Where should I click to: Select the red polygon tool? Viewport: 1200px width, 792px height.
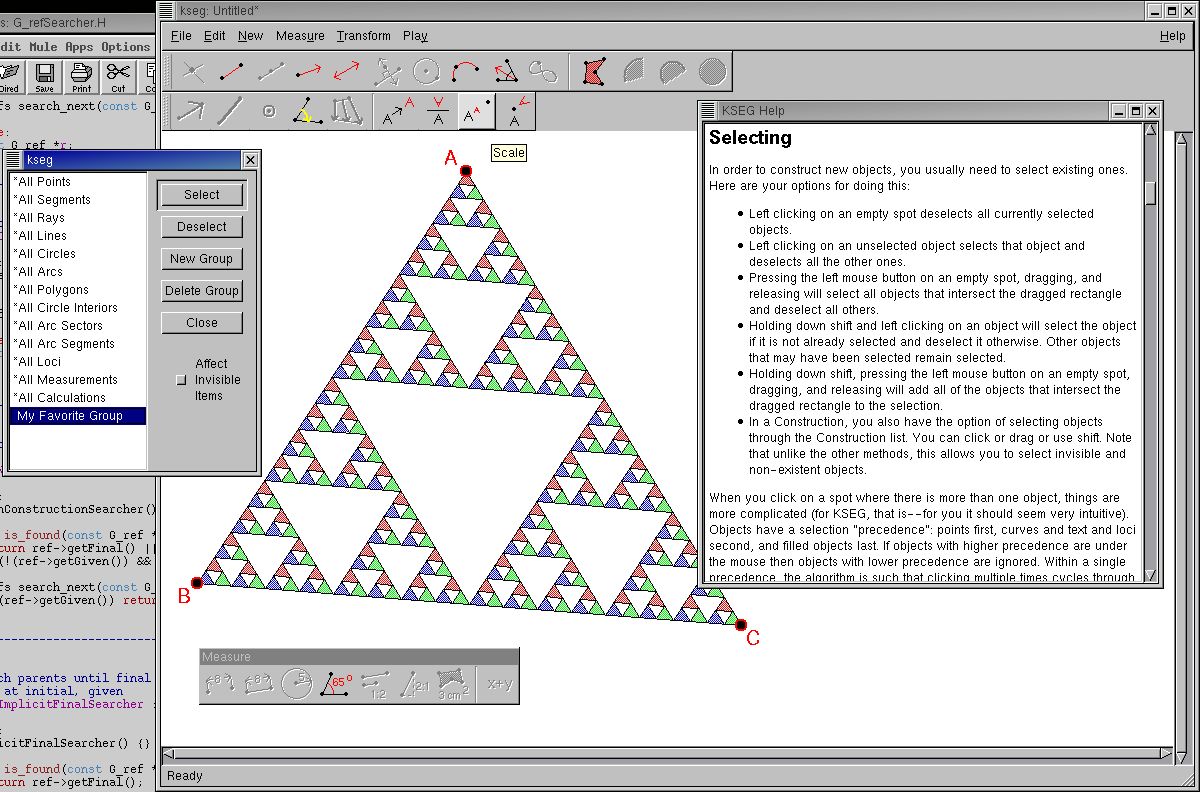(x=594, y=71)
